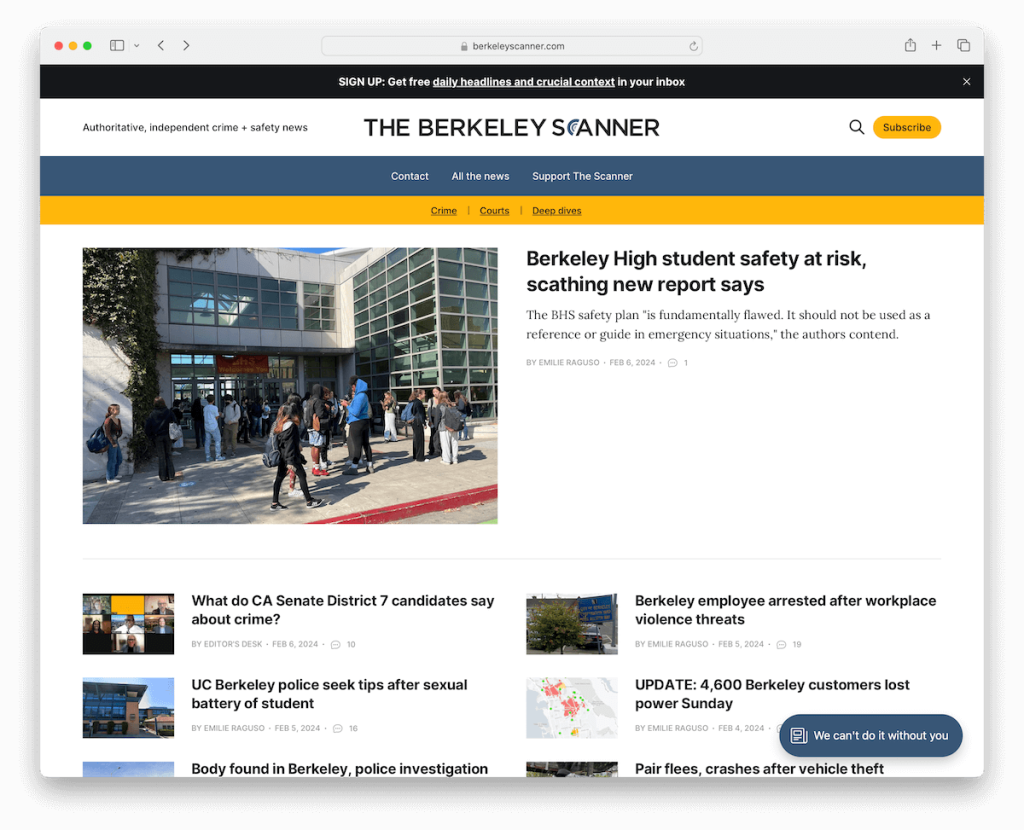The height and width of the screenshot is (830, 1024).
Task: Open Support The Scanner menu item
Action: [x=582, y=176]
